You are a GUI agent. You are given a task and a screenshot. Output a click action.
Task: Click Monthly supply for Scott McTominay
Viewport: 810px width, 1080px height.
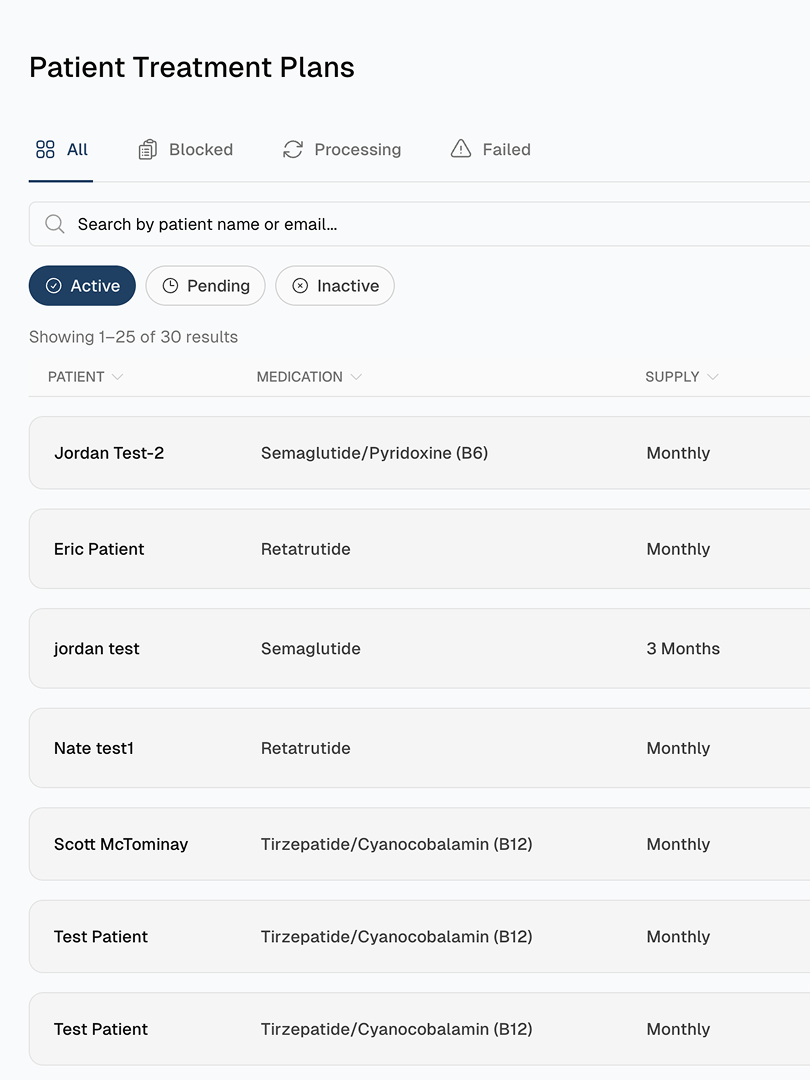[678, 844]
